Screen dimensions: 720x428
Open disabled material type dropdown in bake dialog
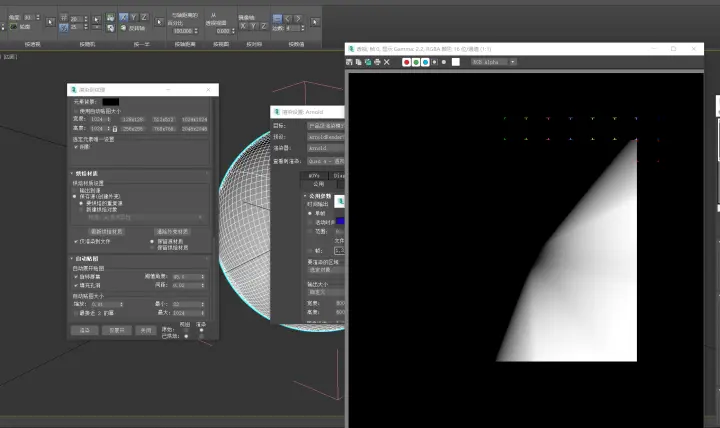pos(145,217)
